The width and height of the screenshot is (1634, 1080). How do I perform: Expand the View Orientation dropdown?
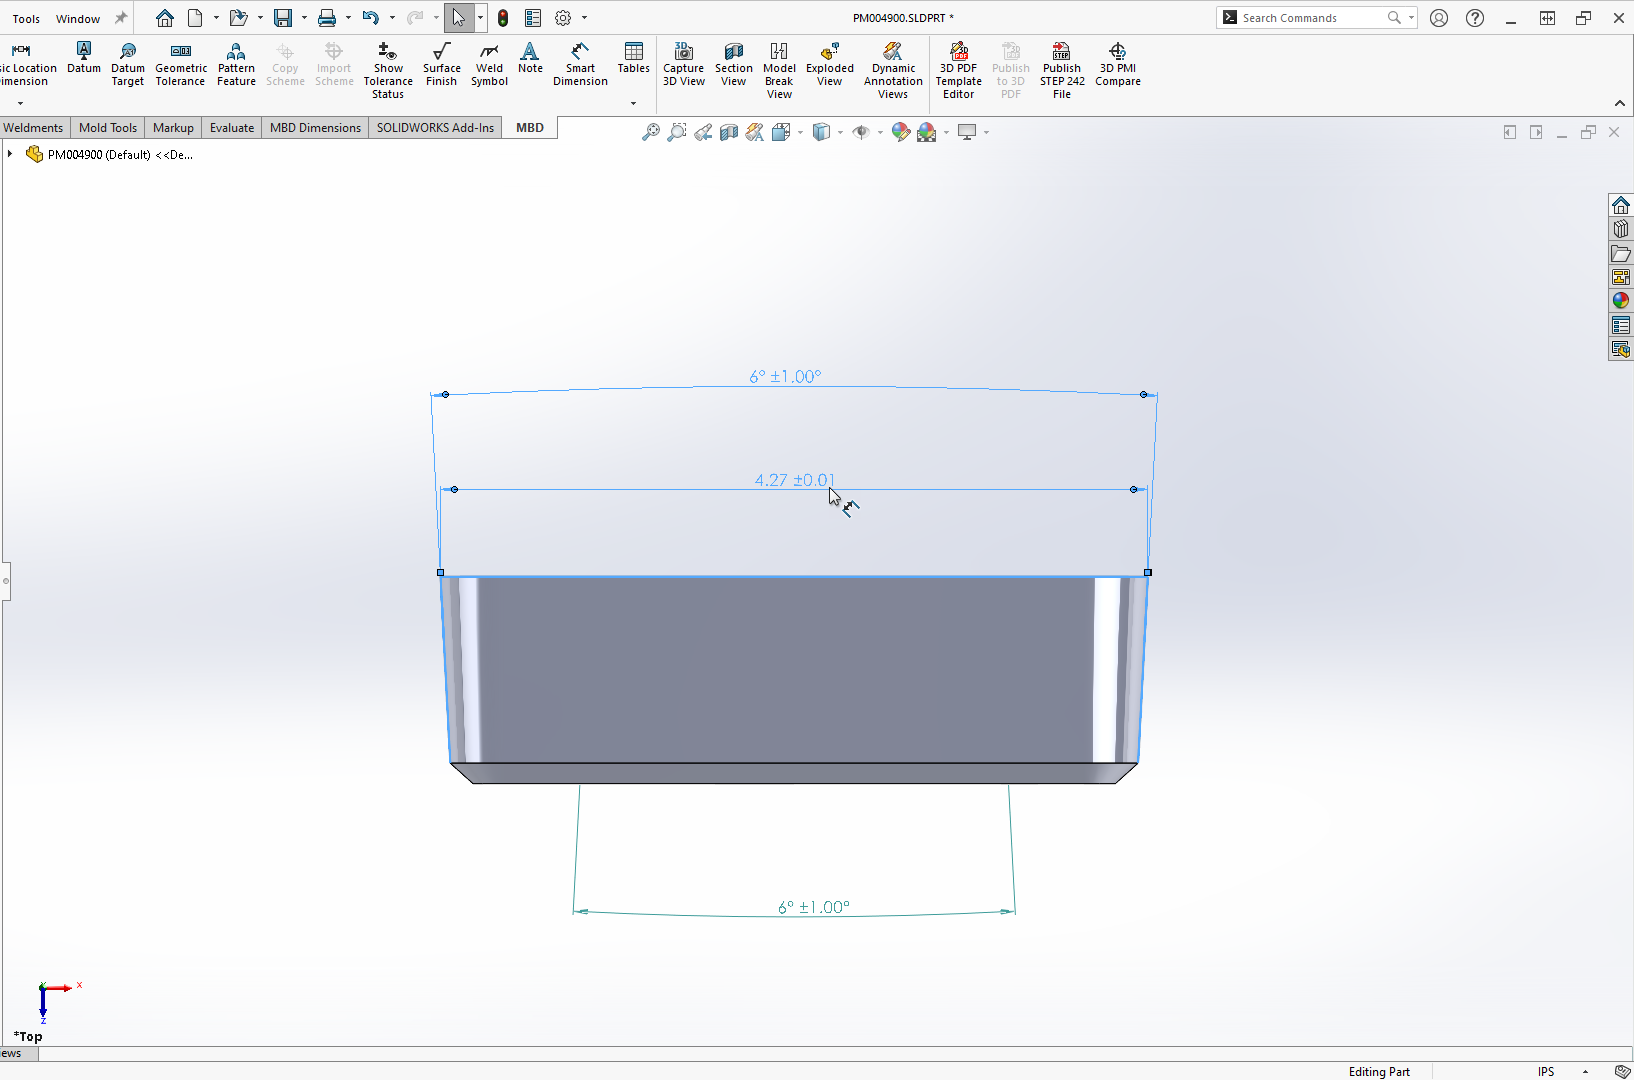tap(799, 133)
